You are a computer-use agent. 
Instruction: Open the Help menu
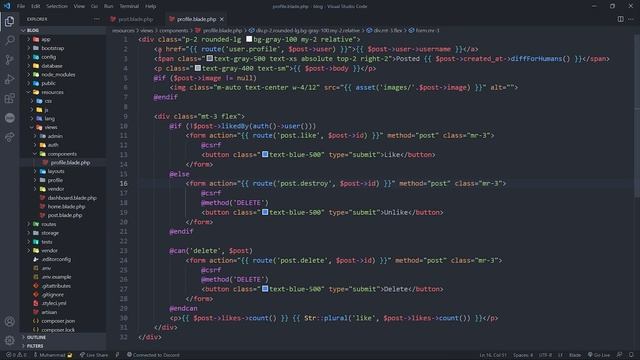[x=151, y=6]
